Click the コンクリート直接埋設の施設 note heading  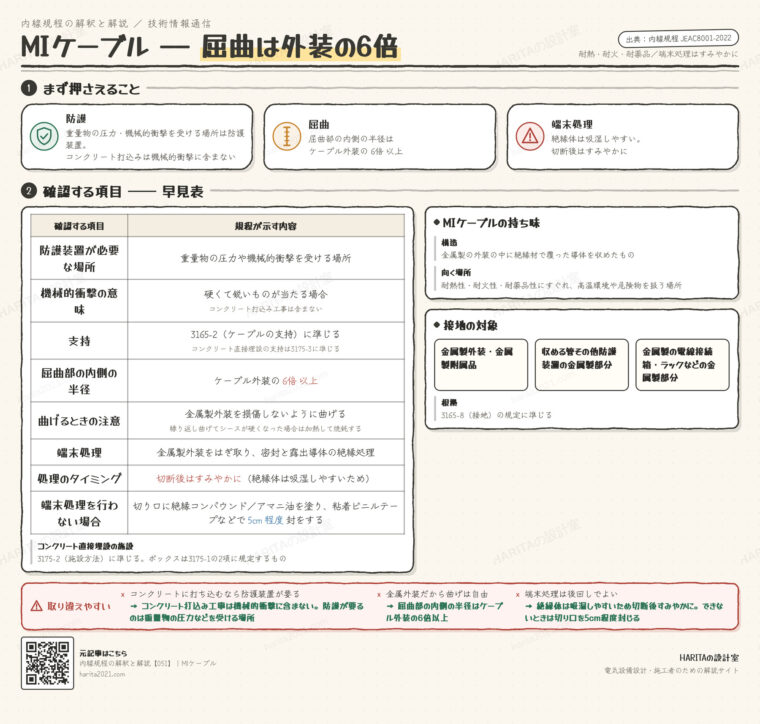coord(85,546)
